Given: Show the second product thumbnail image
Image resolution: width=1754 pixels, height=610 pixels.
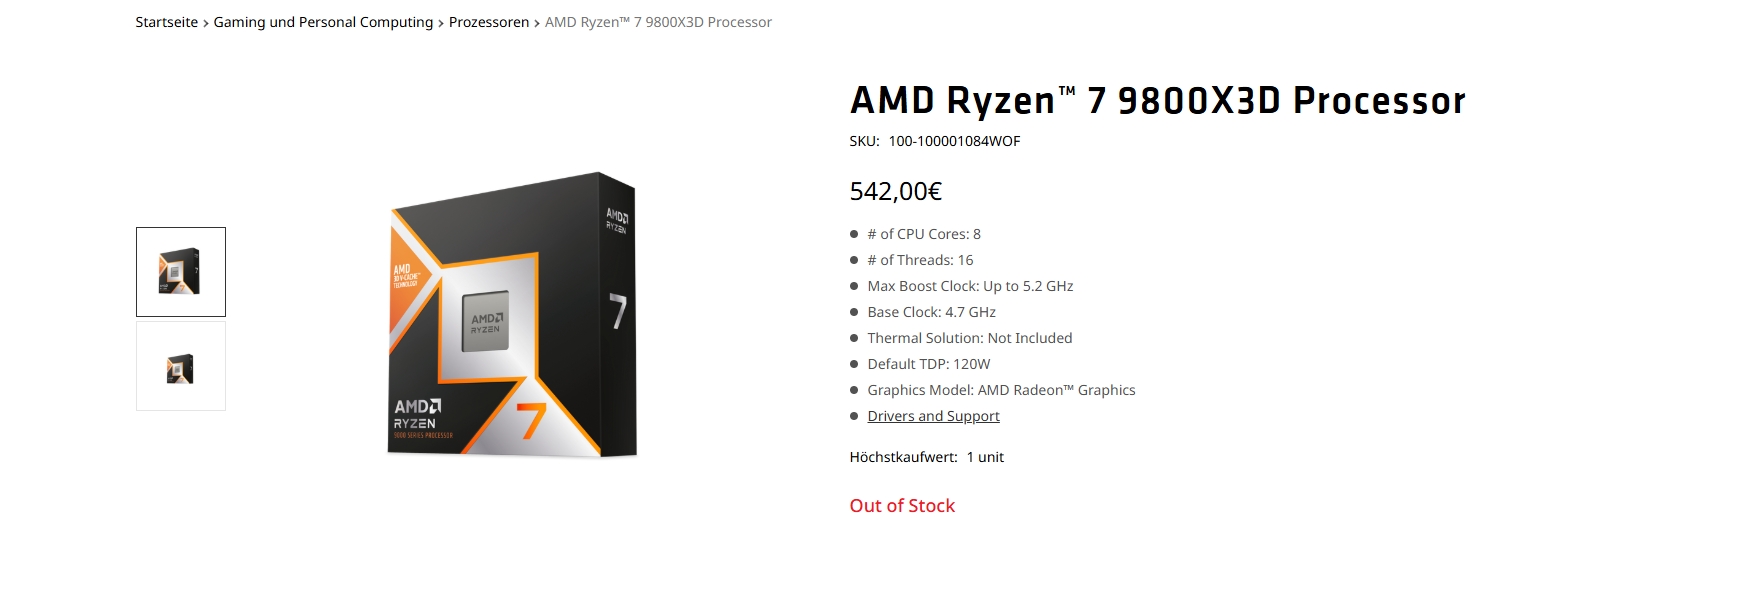Looking at the screenshot, I should [x=181, y=367].
